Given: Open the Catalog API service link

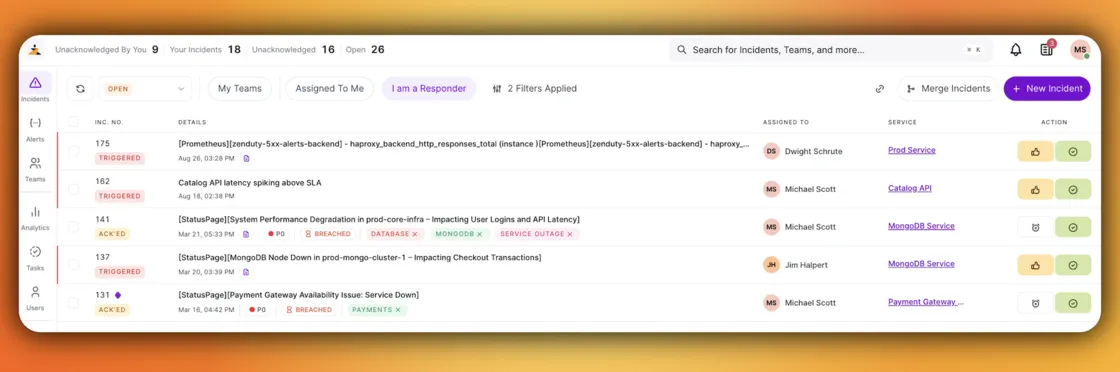Looking at the screenshot, I should coord(909,188).
